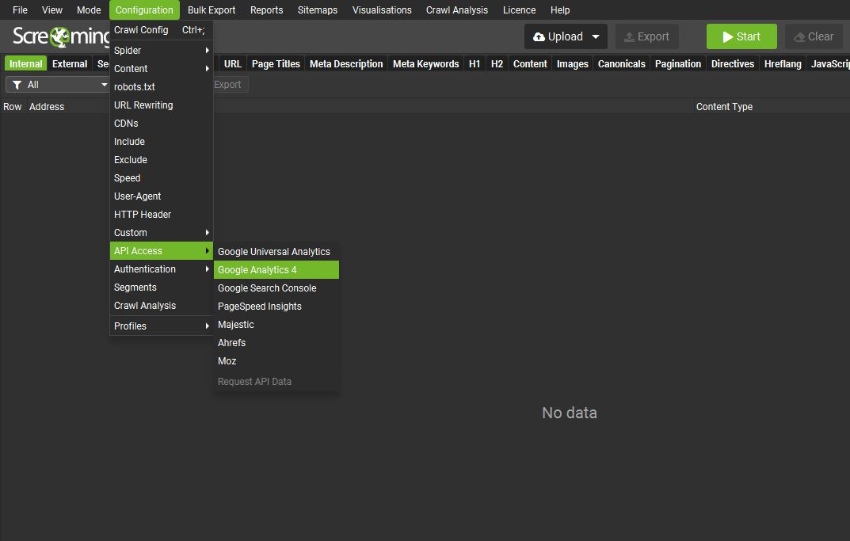Expand the Spider submenu
This screenshot has height=541, width=850.
[161, 50]
